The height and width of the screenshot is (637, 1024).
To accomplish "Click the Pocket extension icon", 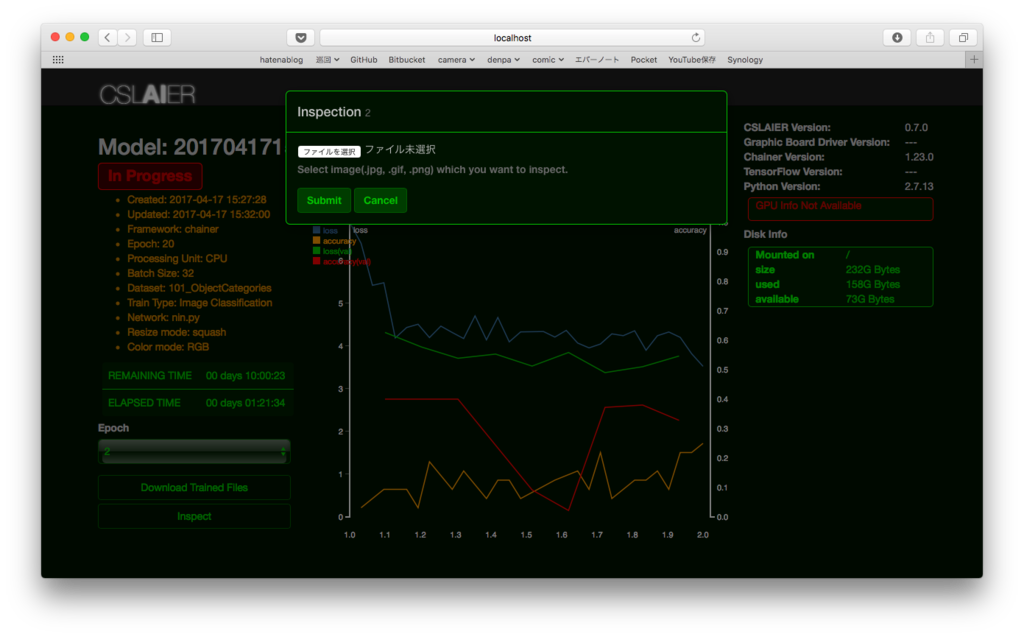I will coord(300,38).
